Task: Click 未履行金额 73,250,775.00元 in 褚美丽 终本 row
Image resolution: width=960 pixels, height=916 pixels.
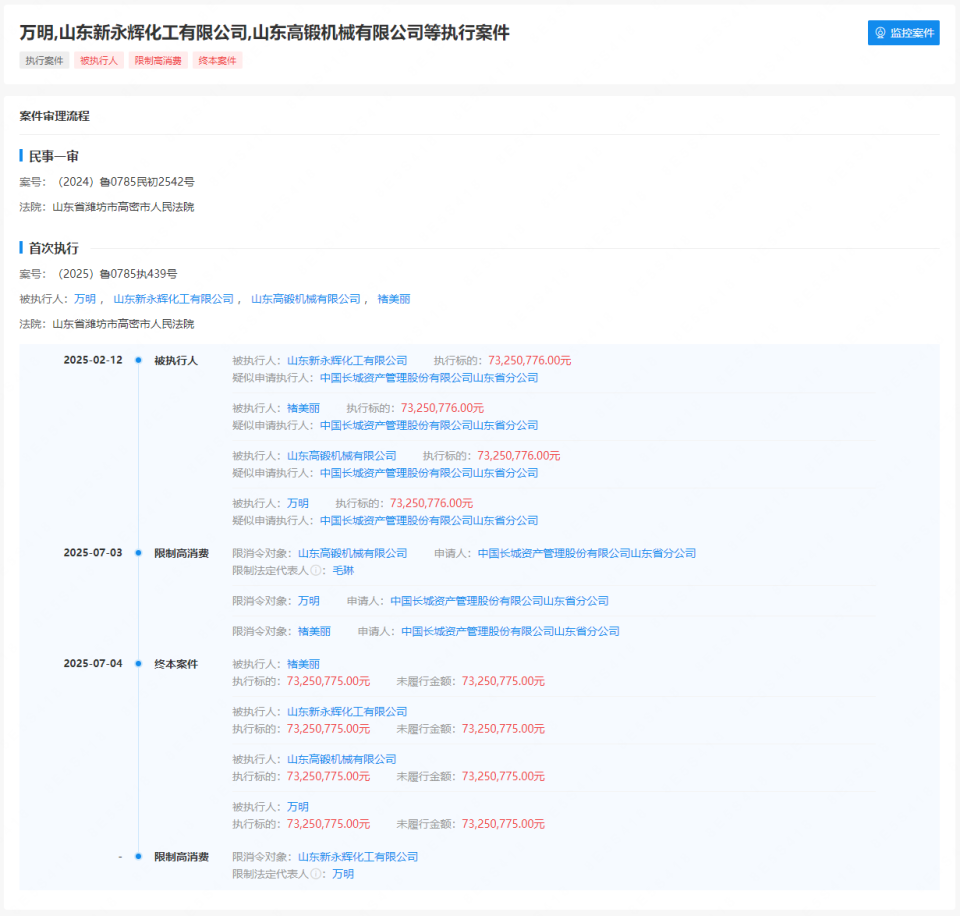Action: tap(503, 681)
